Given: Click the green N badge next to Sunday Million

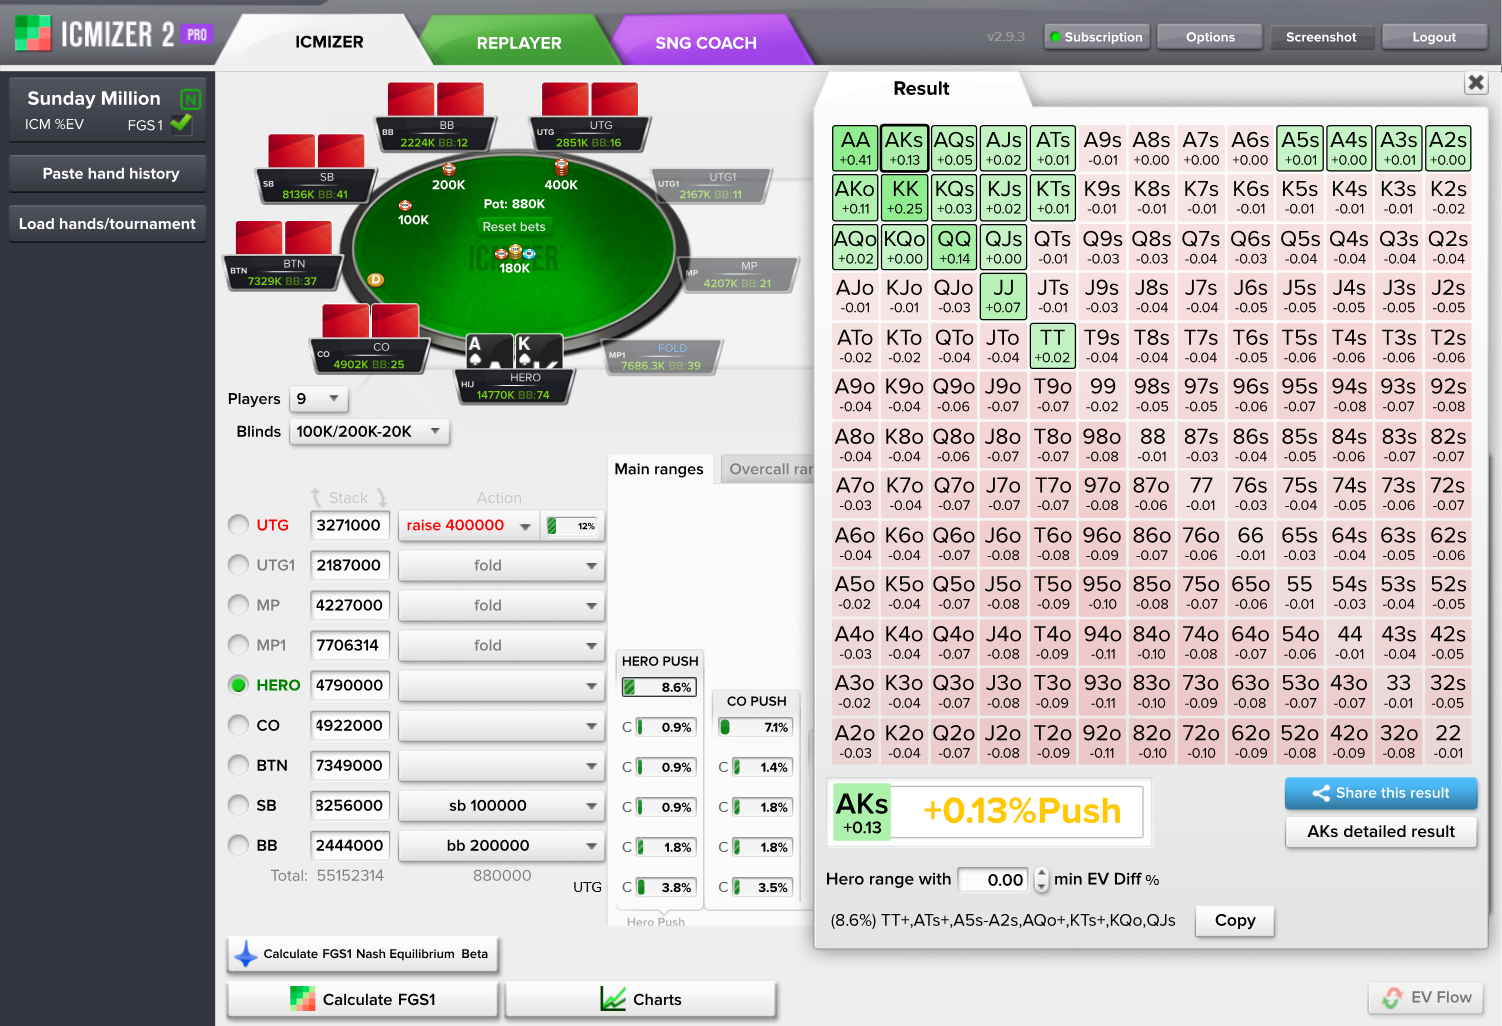Looking at the screenshot, I should point(190,99).
